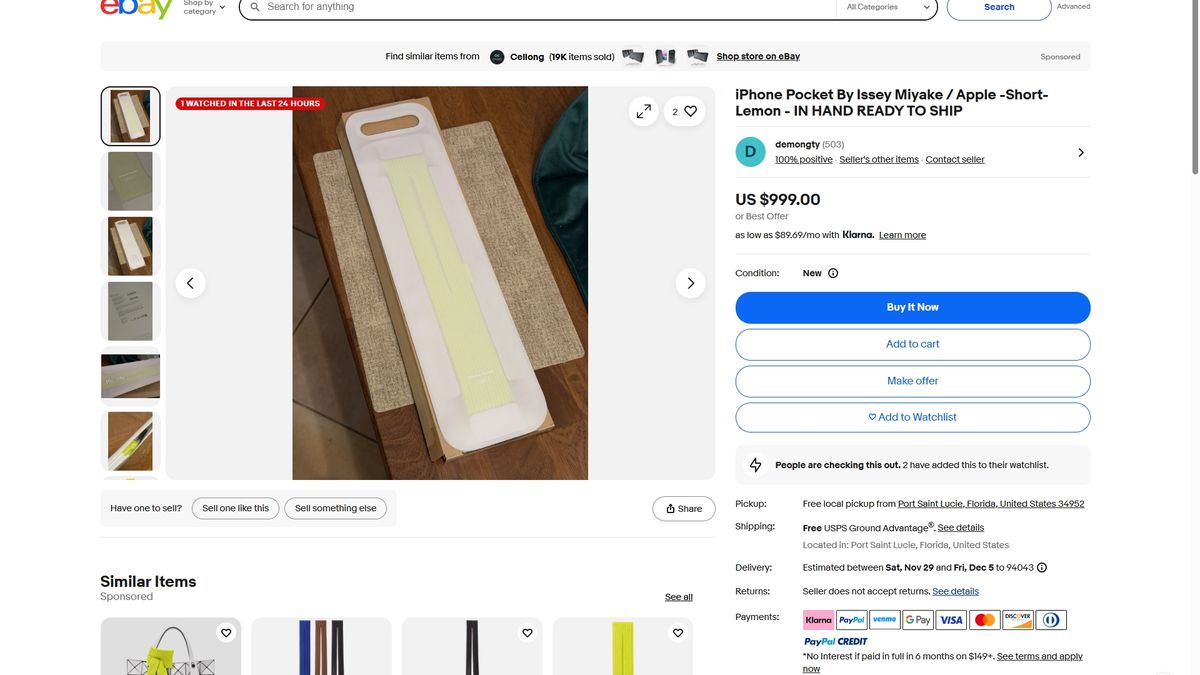This screenshot has width=1200, height=675.
Task: Click the Search for anything field
Action: click(540, 7)
